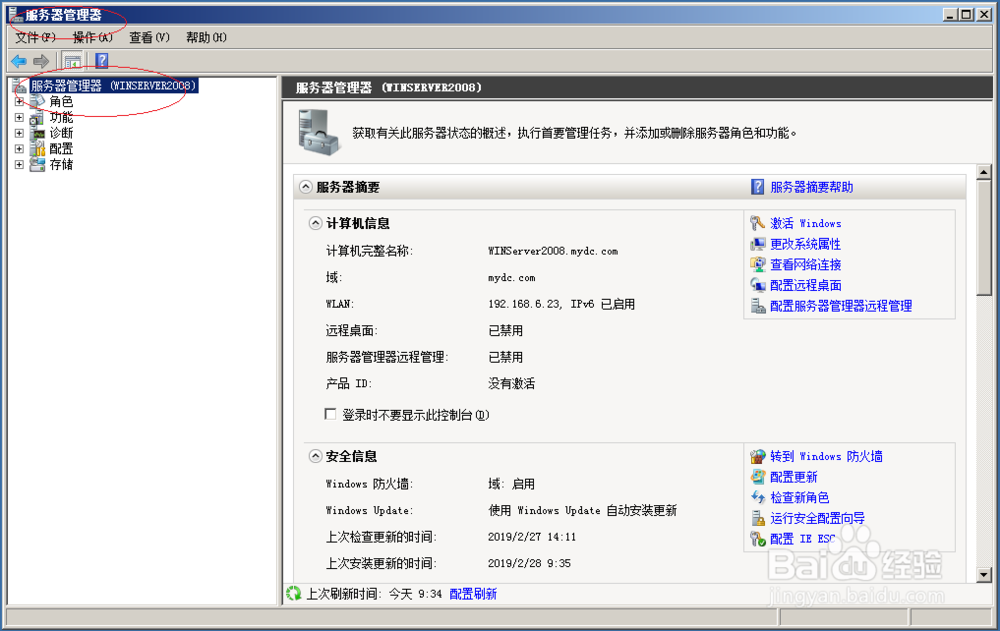Open the 查看 menu

pos(146,36)
